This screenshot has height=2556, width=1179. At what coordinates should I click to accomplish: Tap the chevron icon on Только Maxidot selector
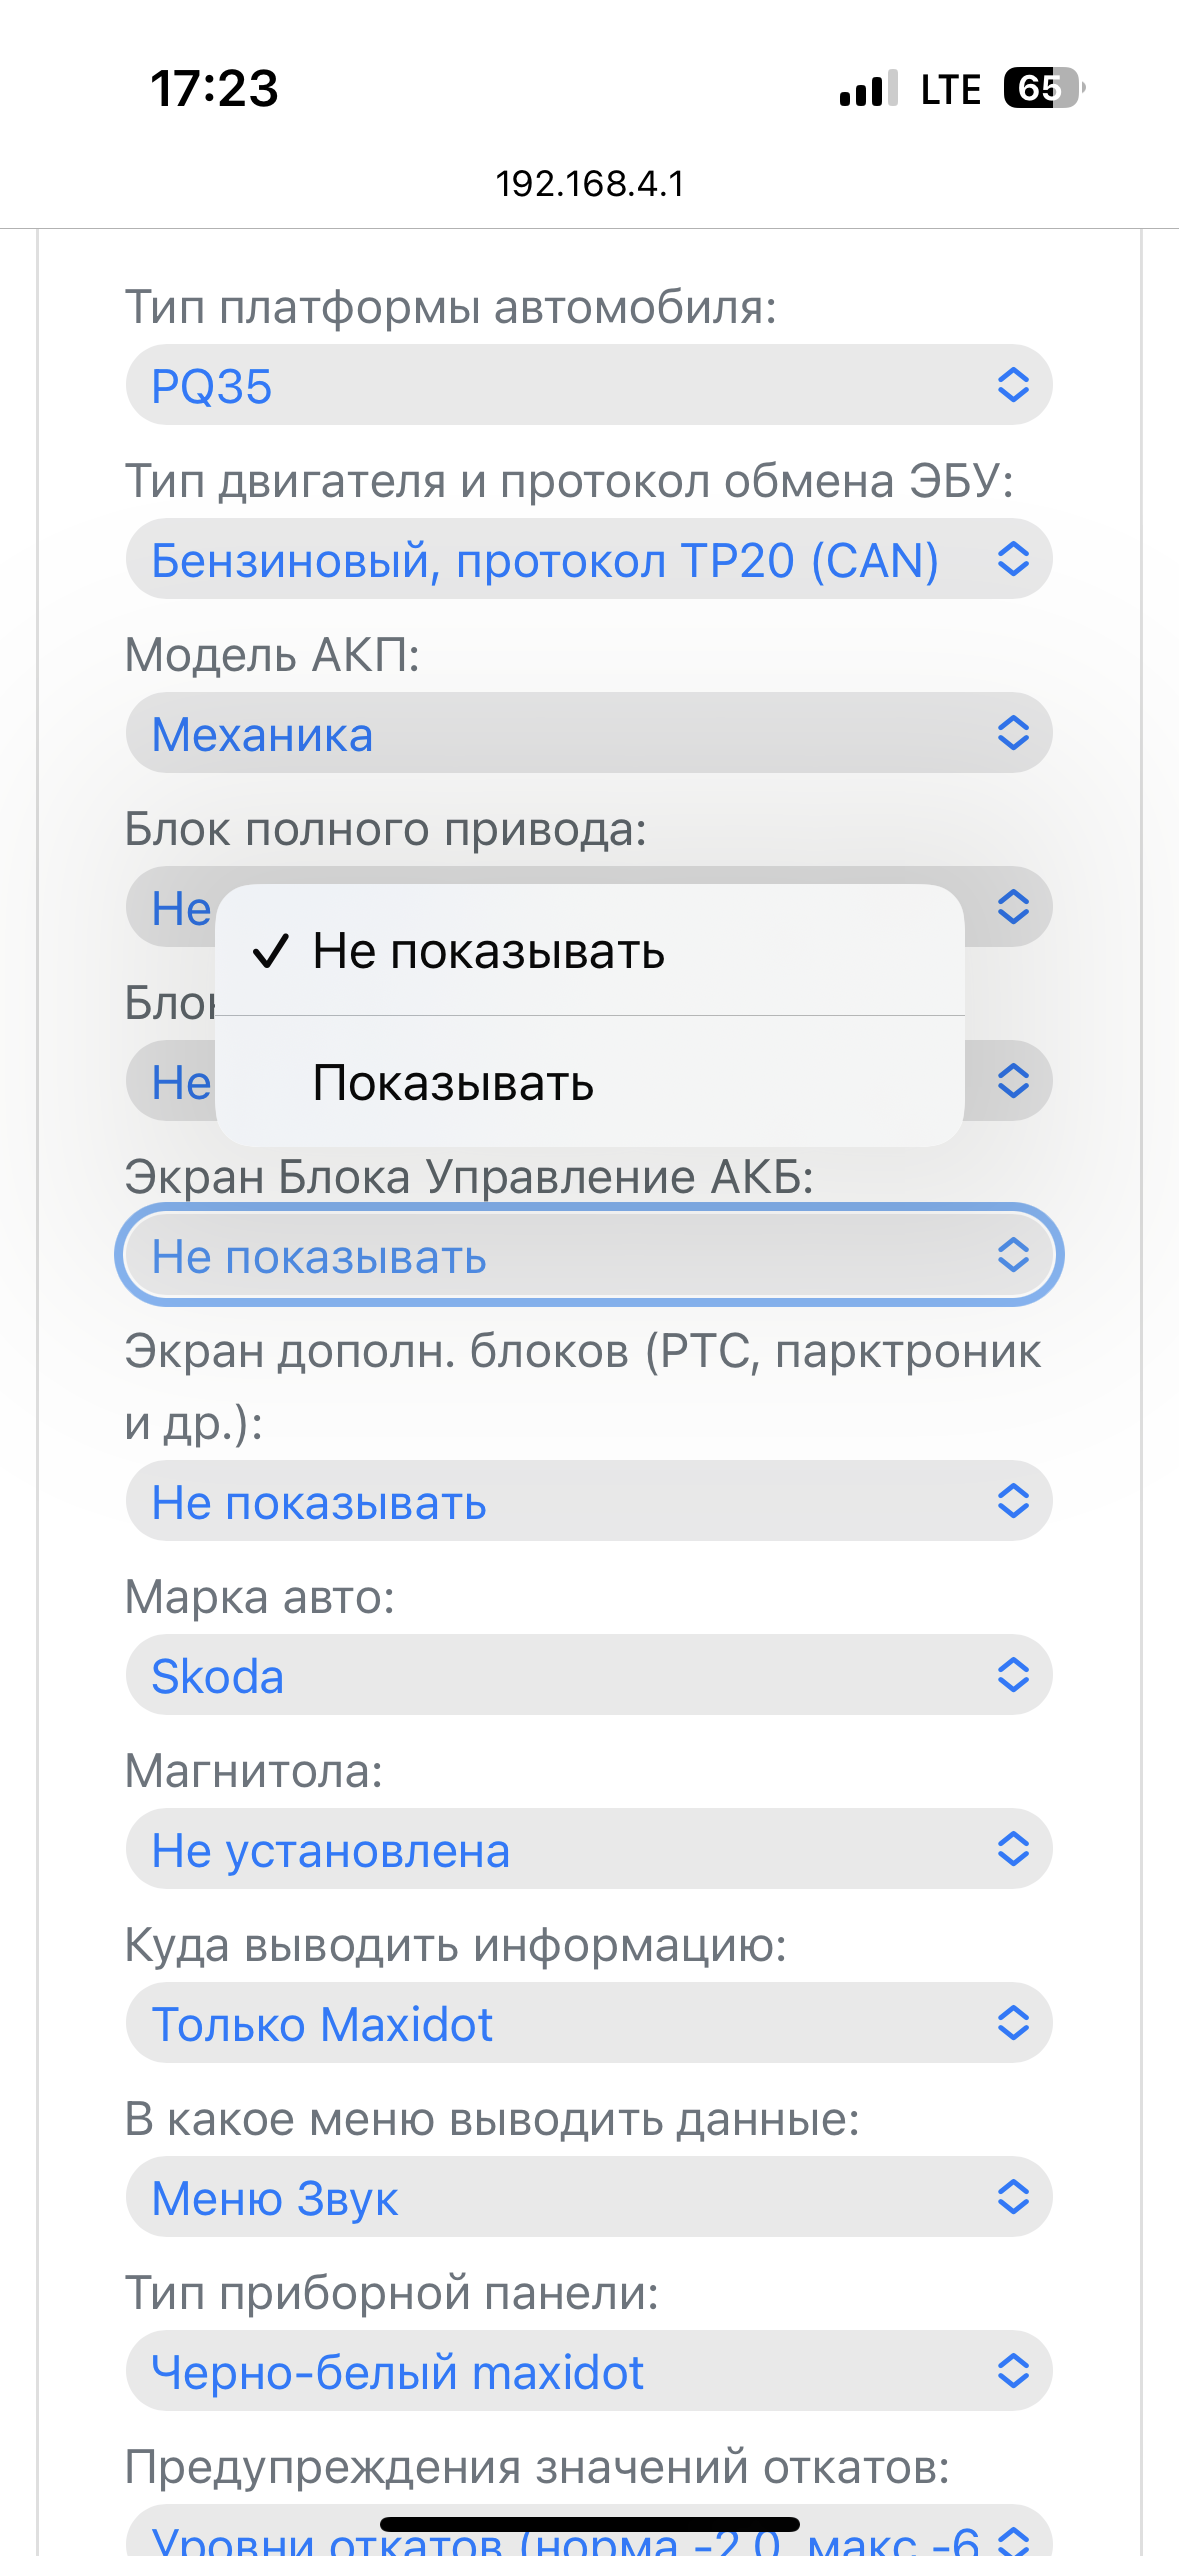pos(1013,2023)
